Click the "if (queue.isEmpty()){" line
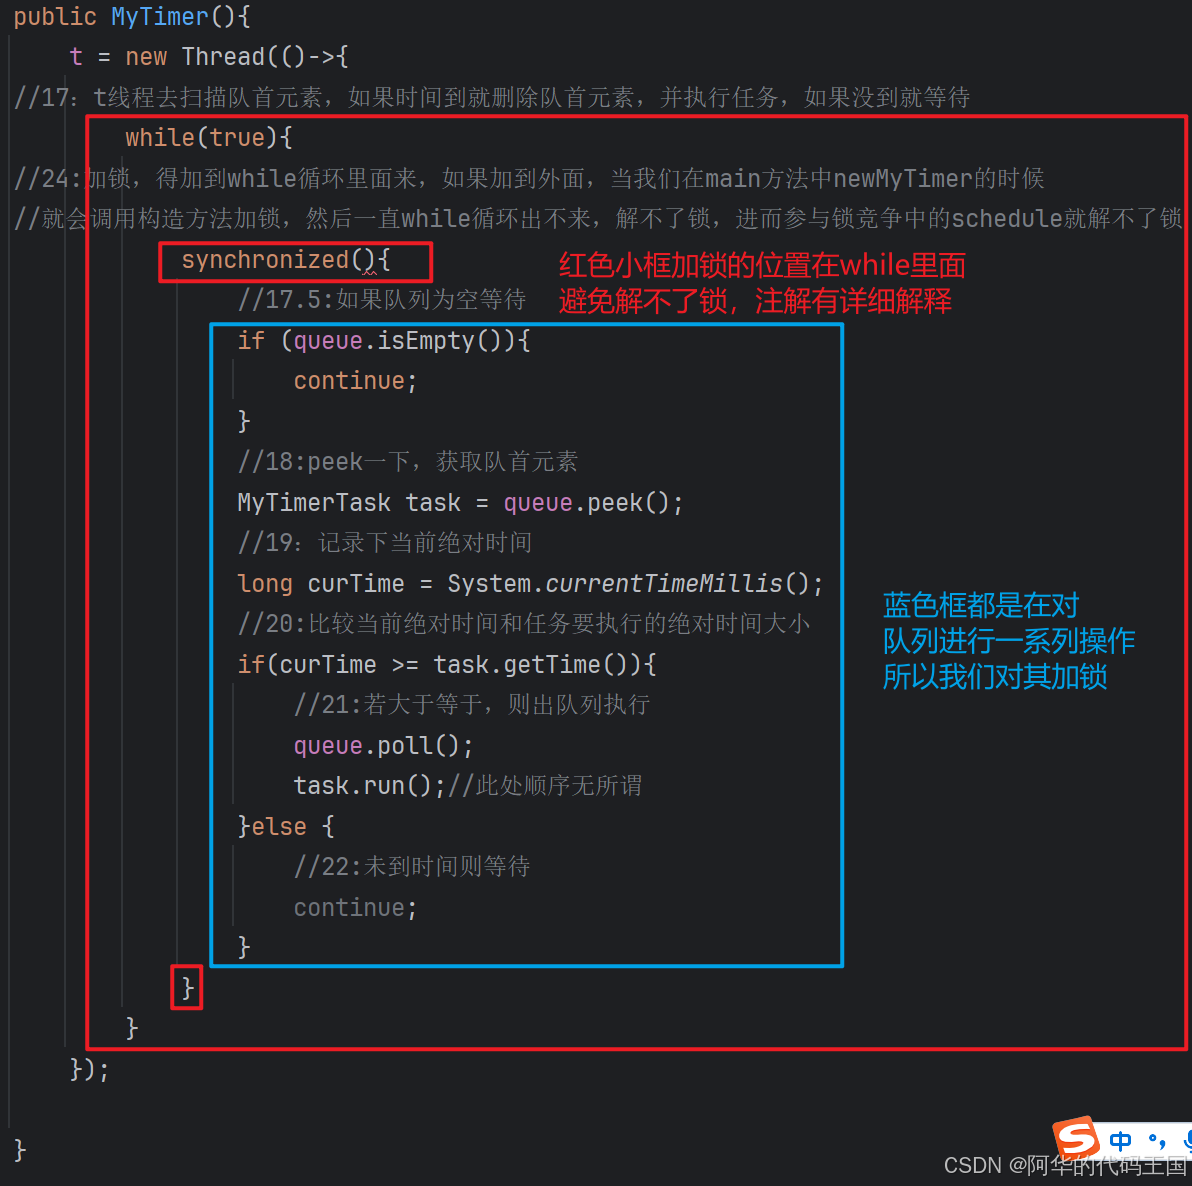The image size is (1192, 1186). 384,341
